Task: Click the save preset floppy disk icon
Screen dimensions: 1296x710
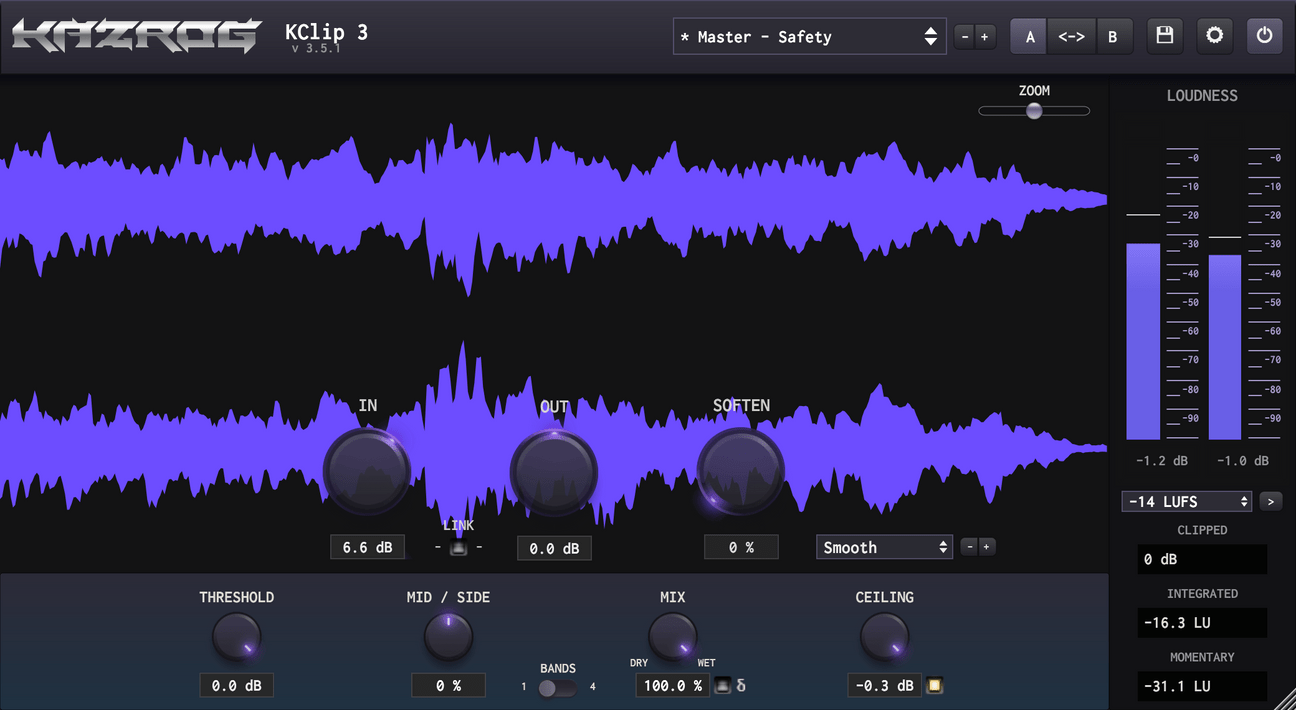Action: pyautogui.click(x=1164, y=37)
